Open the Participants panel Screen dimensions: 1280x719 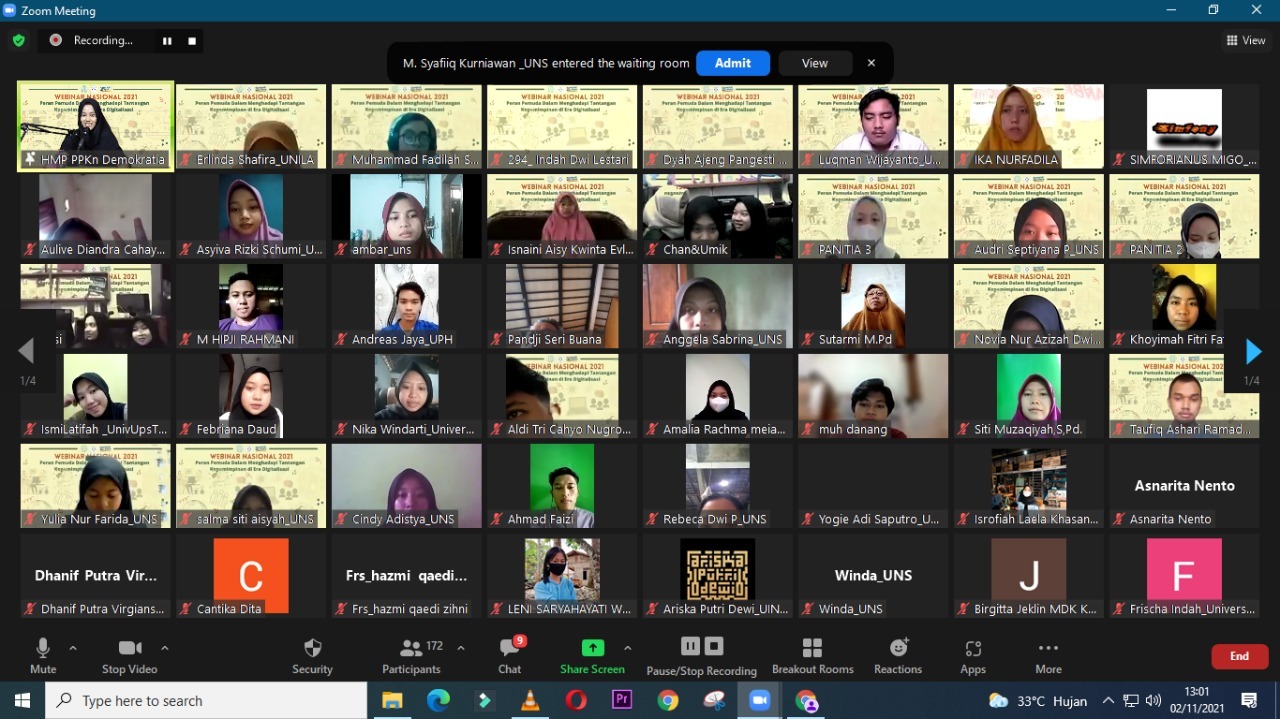coord(411,656)
